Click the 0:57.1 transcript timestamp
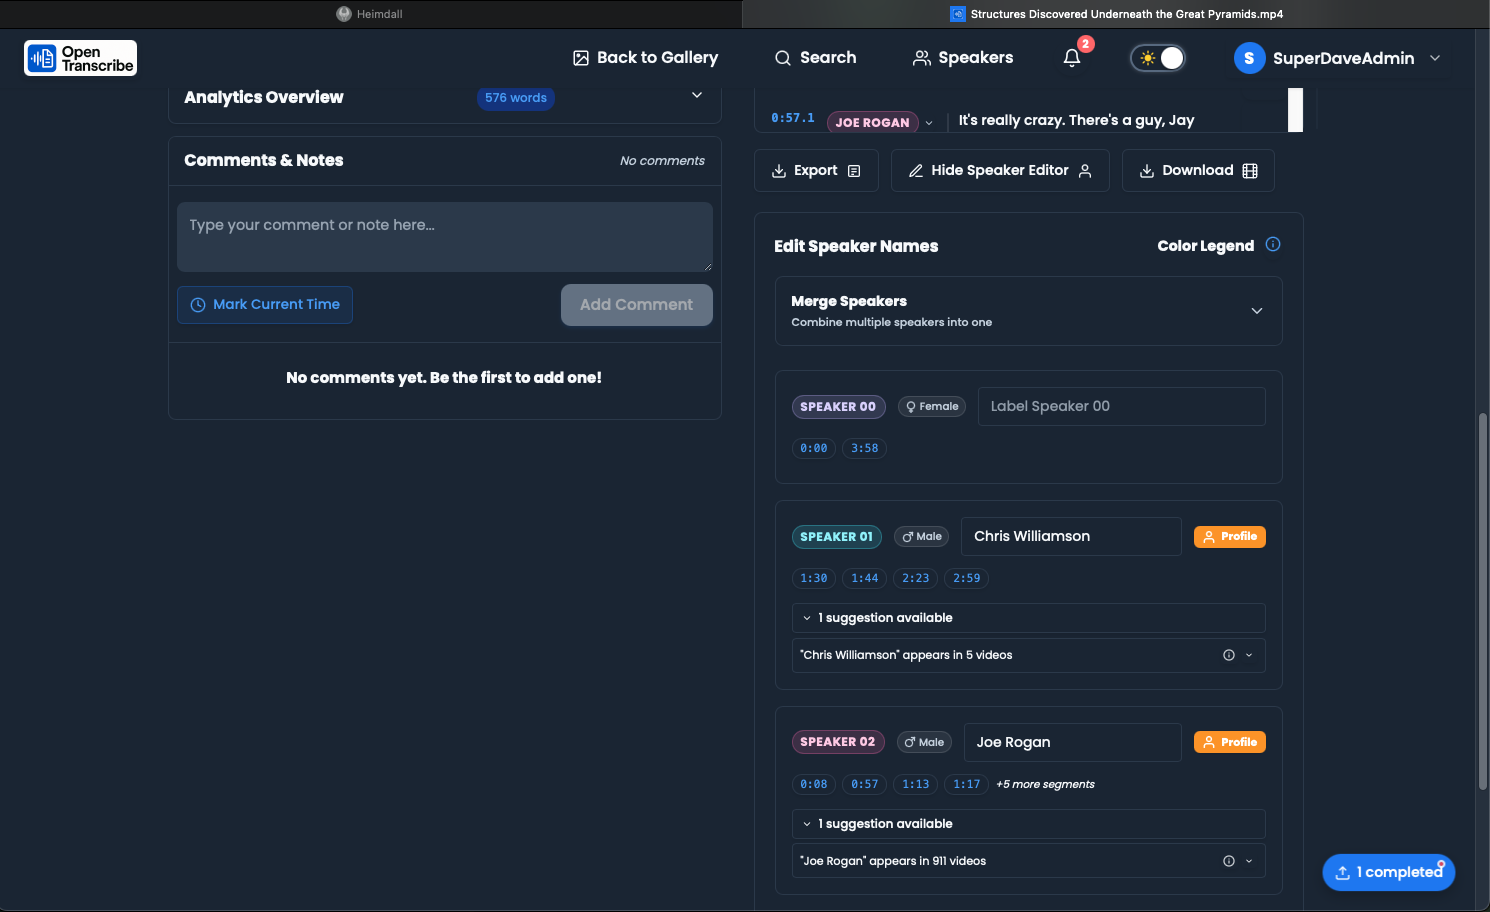The image size is (1490, 912). click(x=793, y=118)
